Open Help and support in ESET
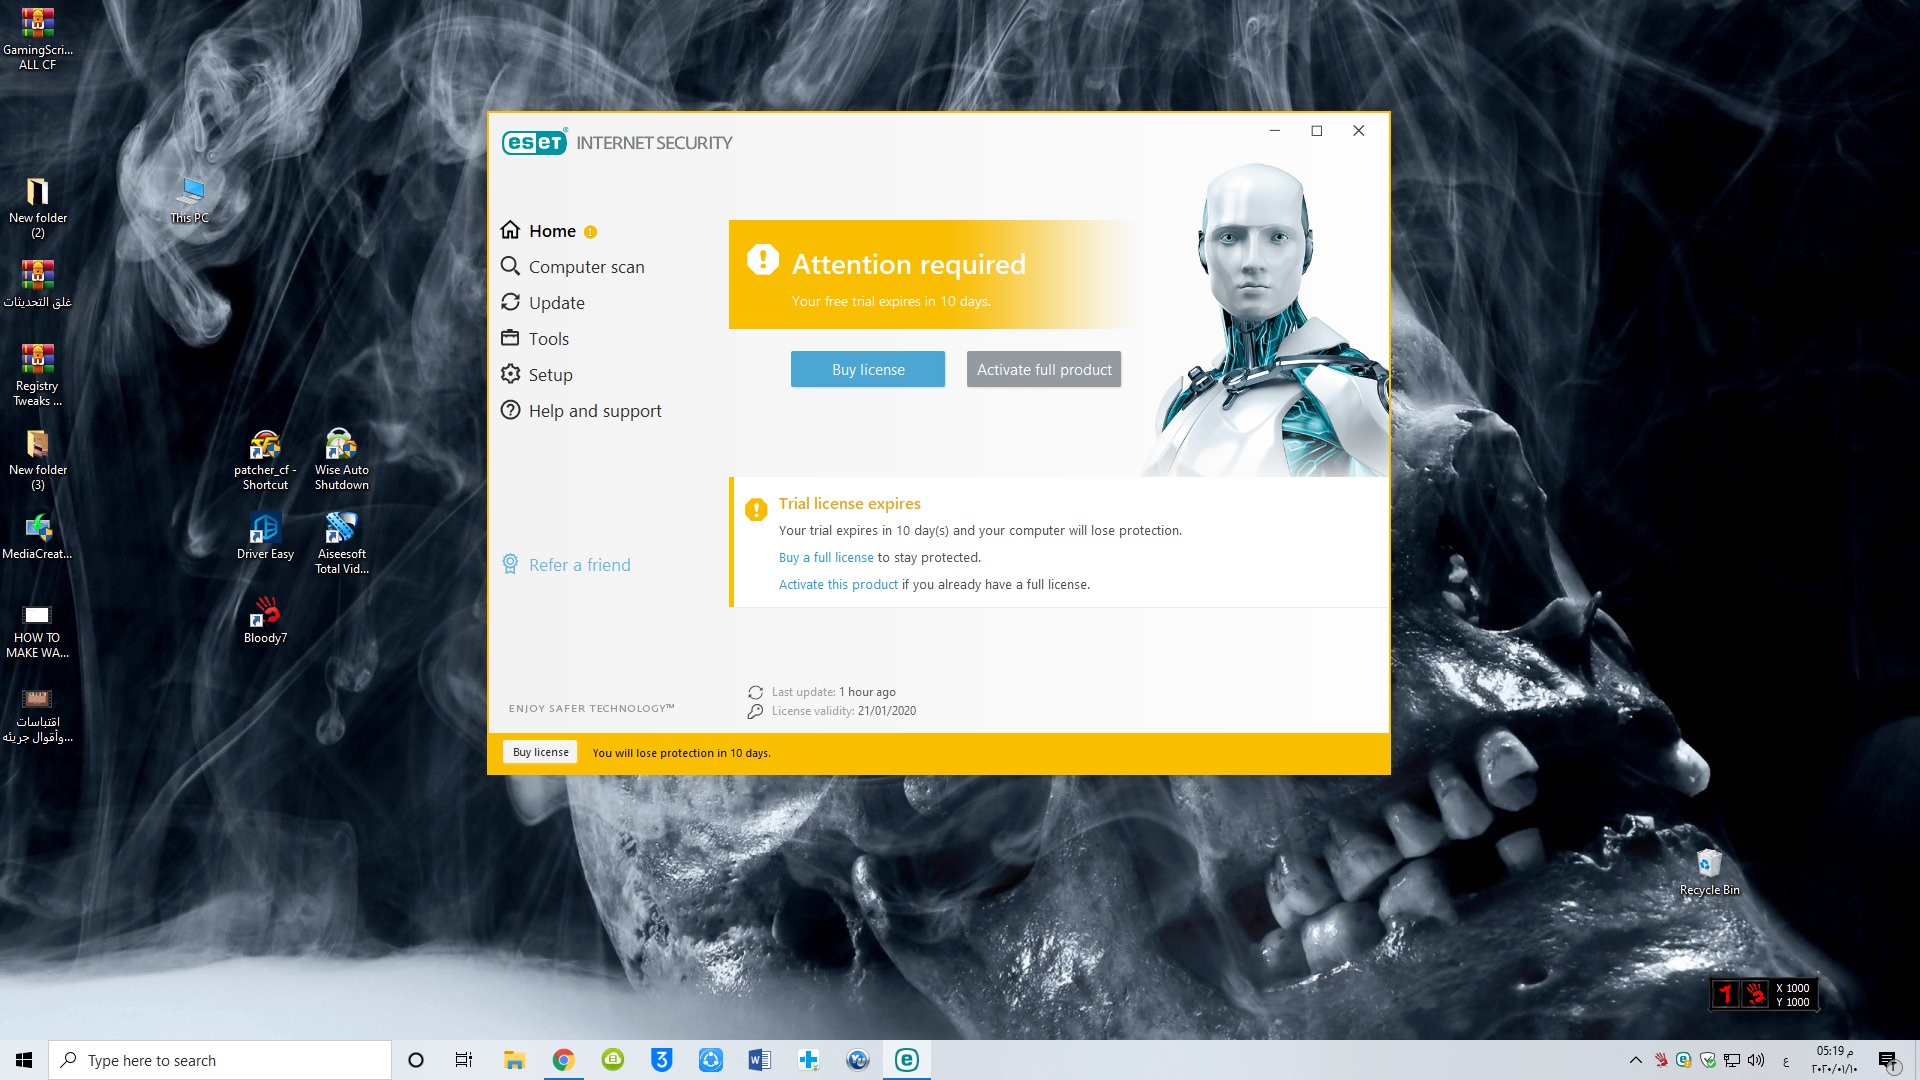The height and width of the screenshot is (1080, 1920). coord(580,411)
